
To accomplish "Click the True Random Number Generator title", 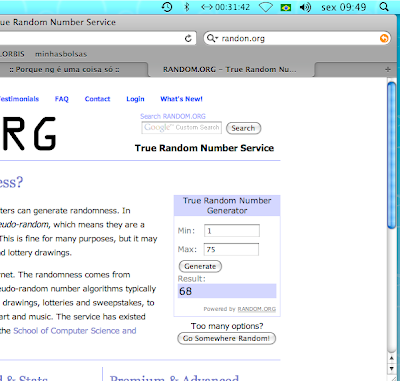I will 227,206.
